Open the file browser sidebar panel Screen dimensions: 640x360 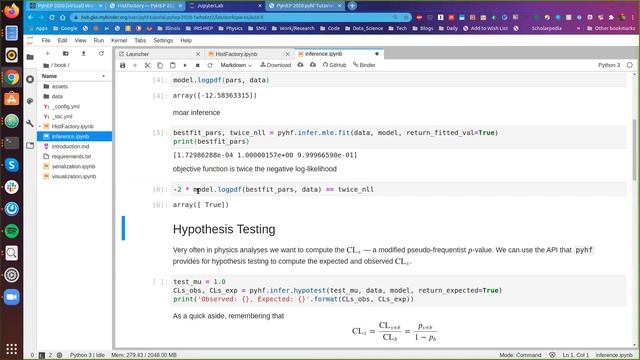coord(30,57)
